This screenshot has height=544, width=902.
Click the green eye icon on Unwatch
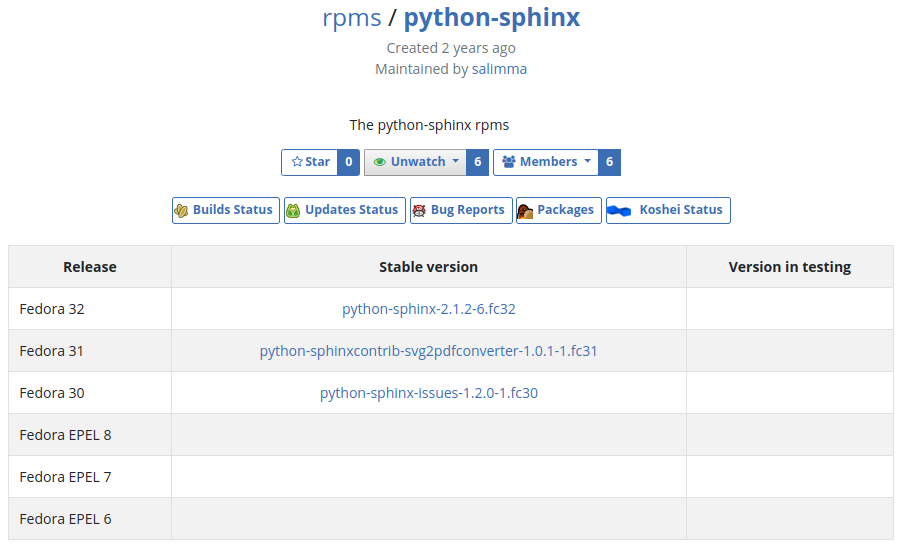click(x=380, y=162)
